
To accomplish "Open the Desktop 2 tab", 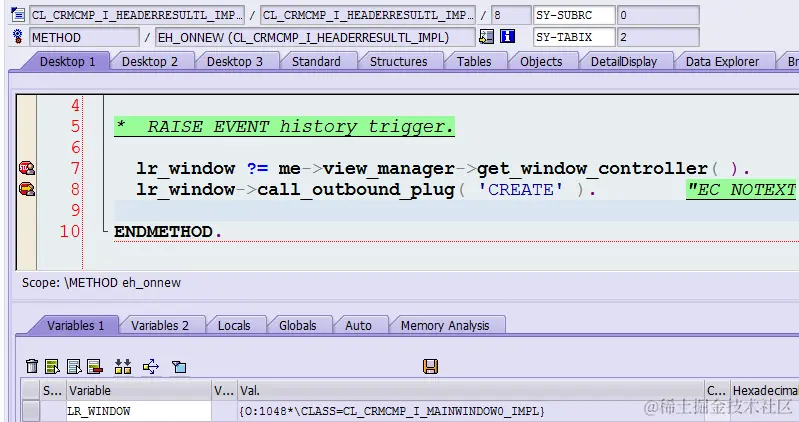I will click(150, 62).
